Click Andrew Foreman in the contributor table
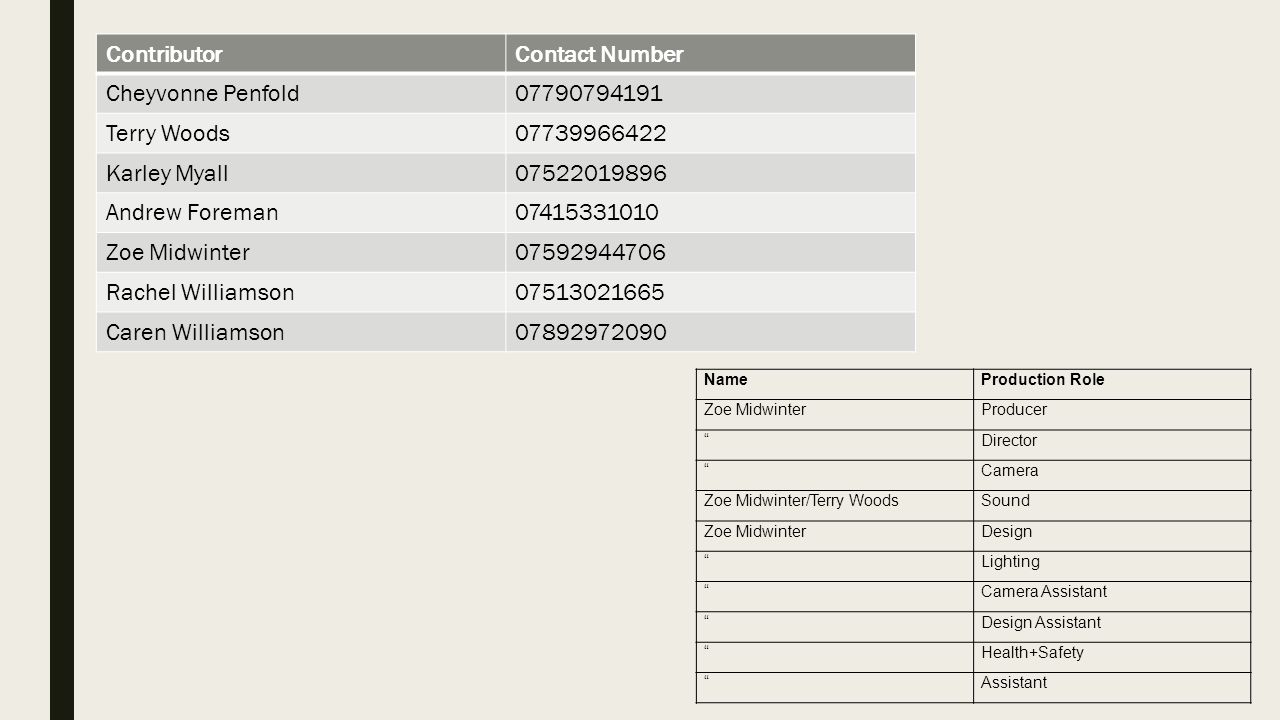The image size is (1280, 720). (301, 212)
